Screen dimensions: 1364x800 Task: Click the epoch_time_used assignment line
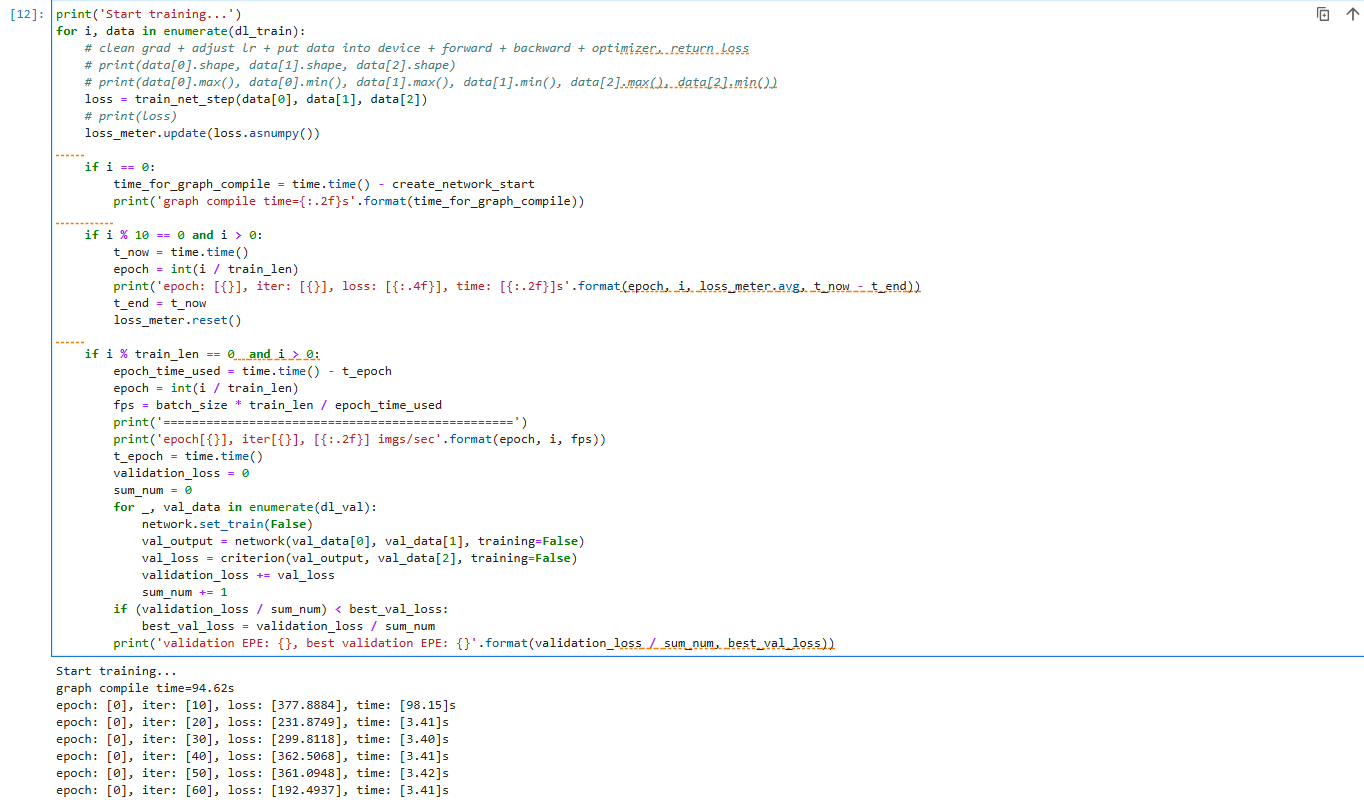tap(253, 371)
